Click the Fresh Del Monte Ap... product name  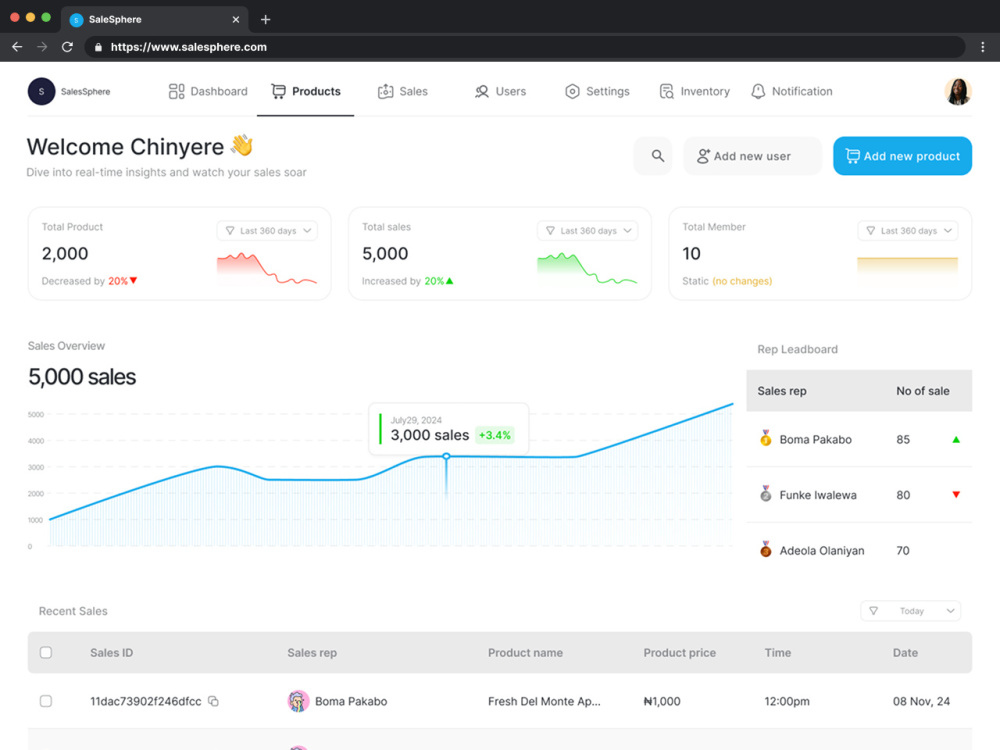point(544,701)
